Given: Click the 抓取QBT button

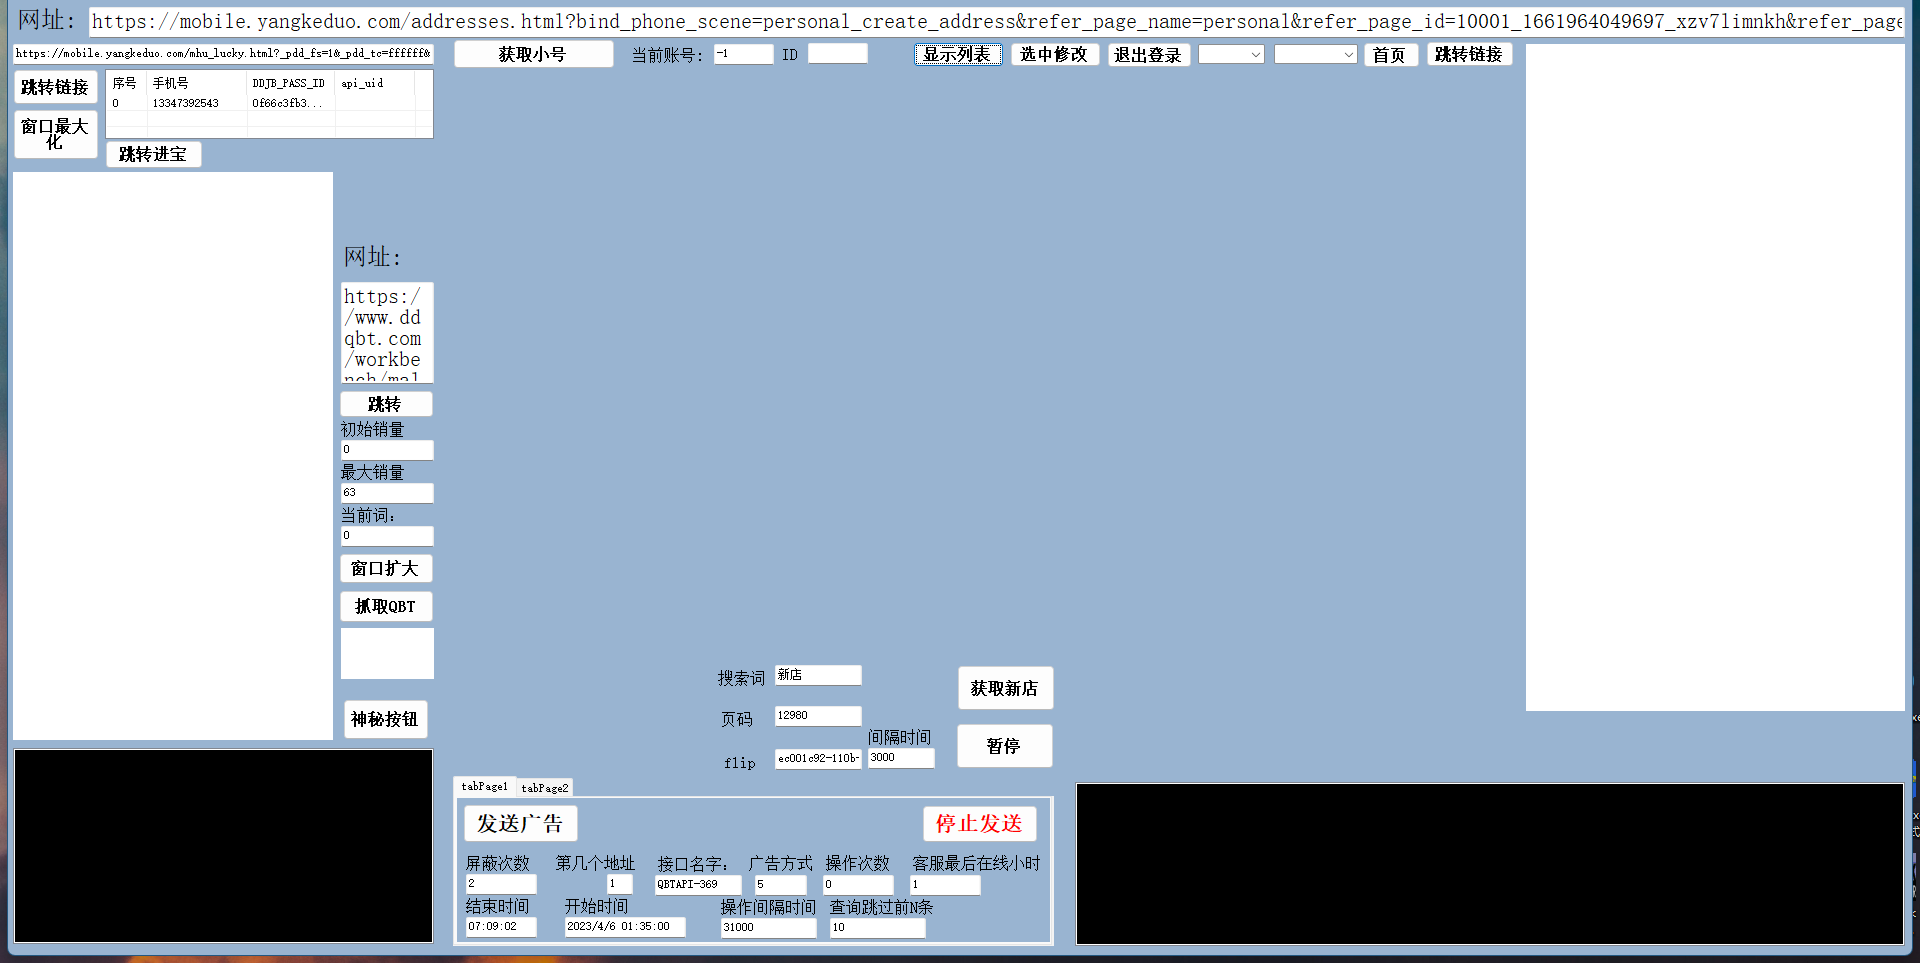Looking at the screenshot, I should pos(386,606).
